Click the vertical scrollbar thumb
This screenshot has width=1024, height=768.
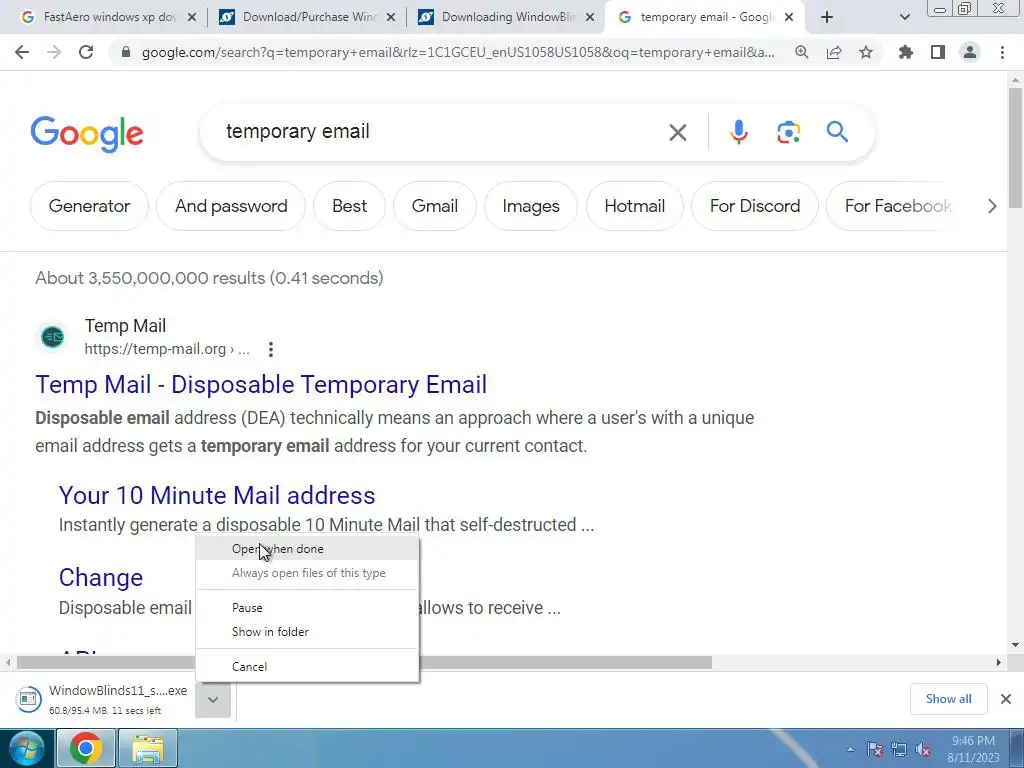[1015, 148]
